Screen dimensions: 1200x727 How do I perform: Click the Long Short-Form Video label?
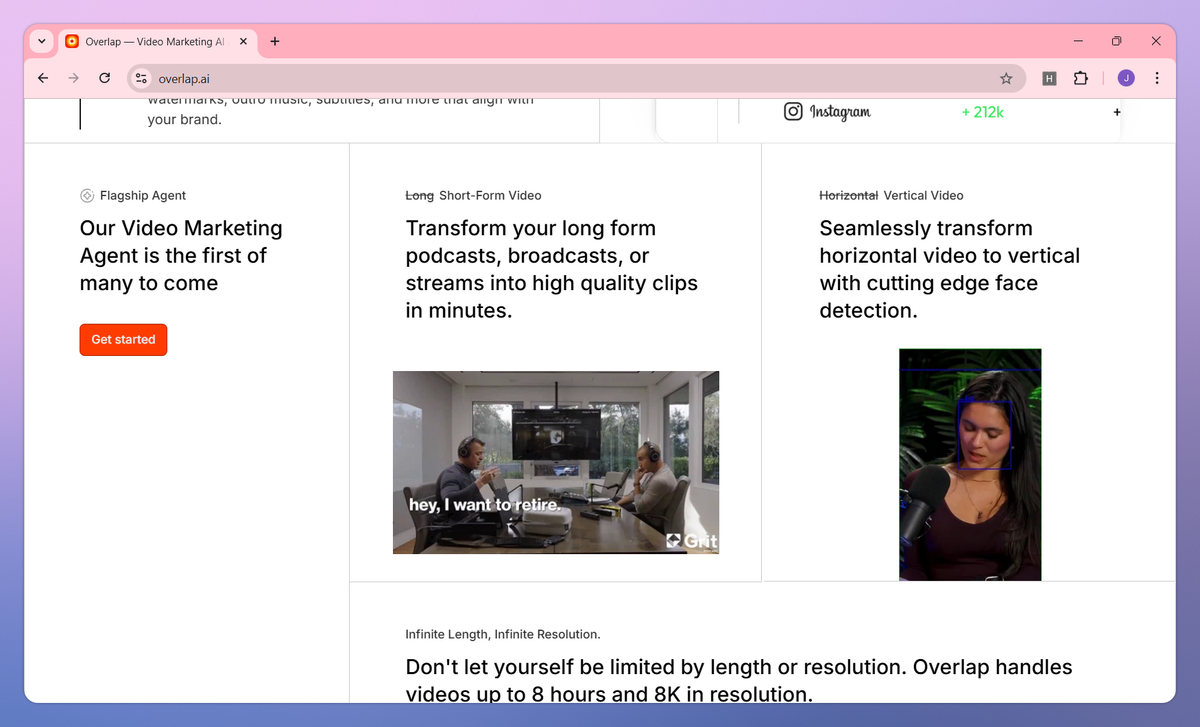[473, 196]
